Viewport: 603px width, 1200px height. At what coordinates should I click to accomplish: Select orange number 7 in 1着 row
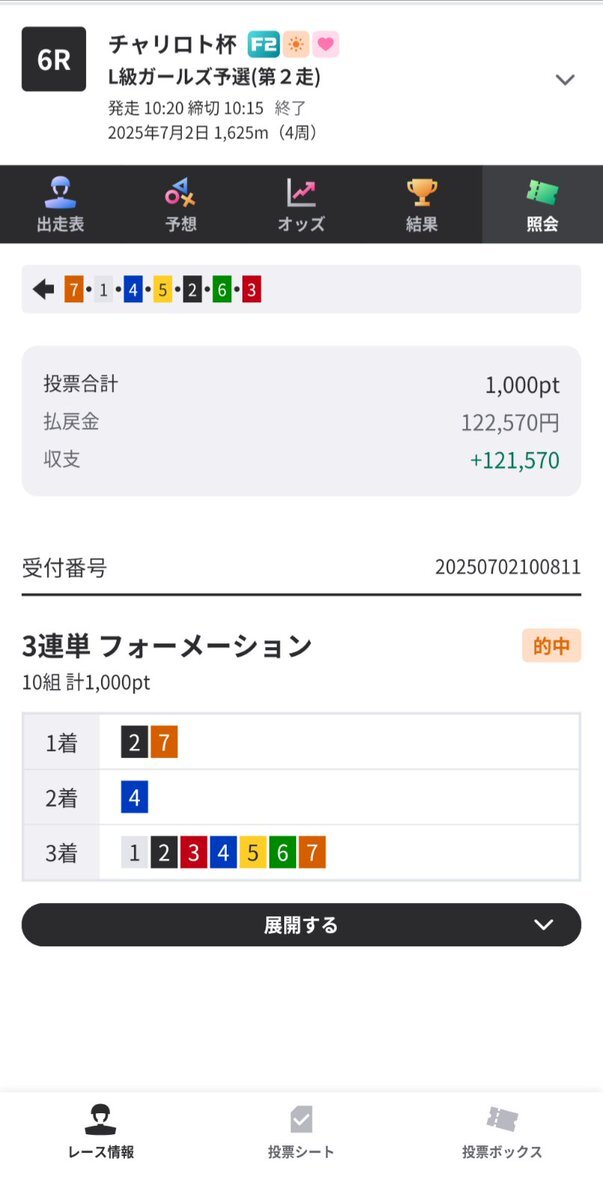pyautogui.click(x=165, y=743)
